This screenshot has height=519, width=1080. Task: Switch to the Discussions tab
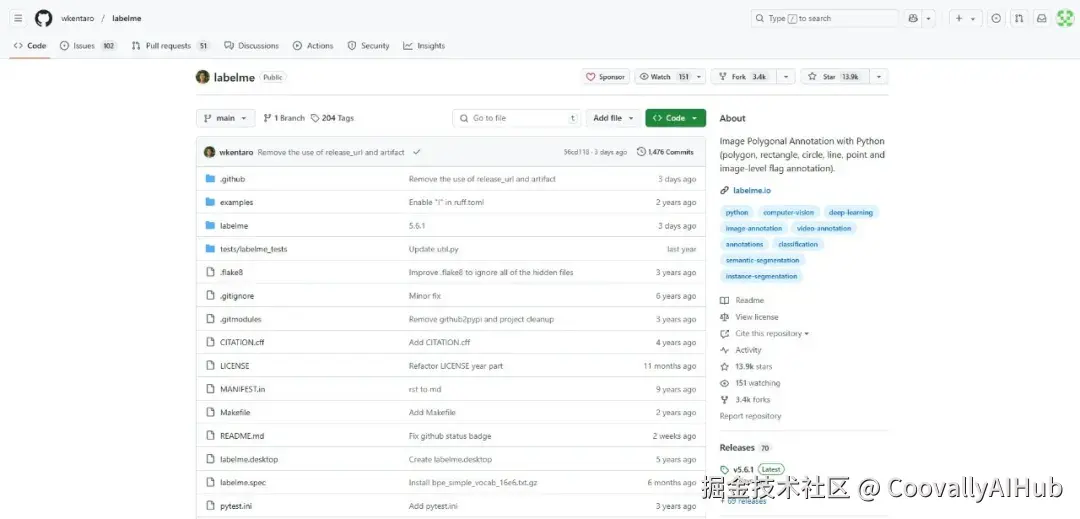(x=251, y=46)
